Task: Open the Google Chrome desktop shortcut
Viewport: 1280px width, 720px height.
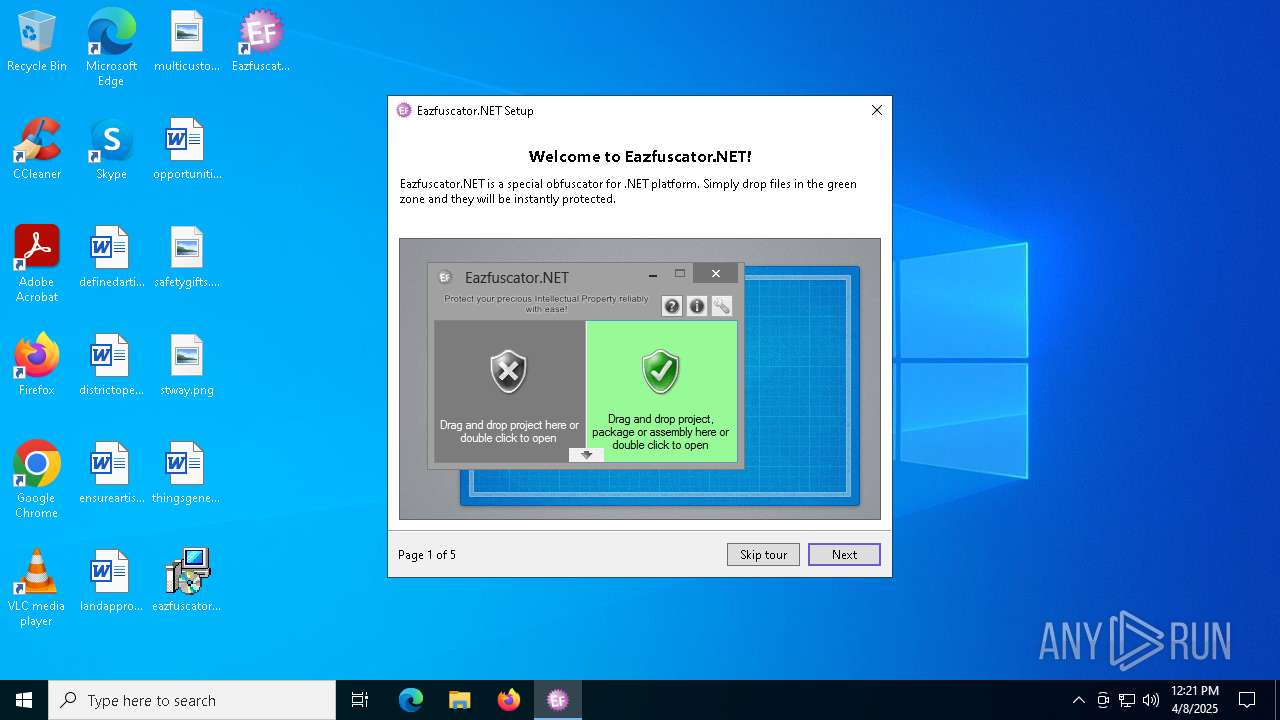Action: click(x=37, y=480)
